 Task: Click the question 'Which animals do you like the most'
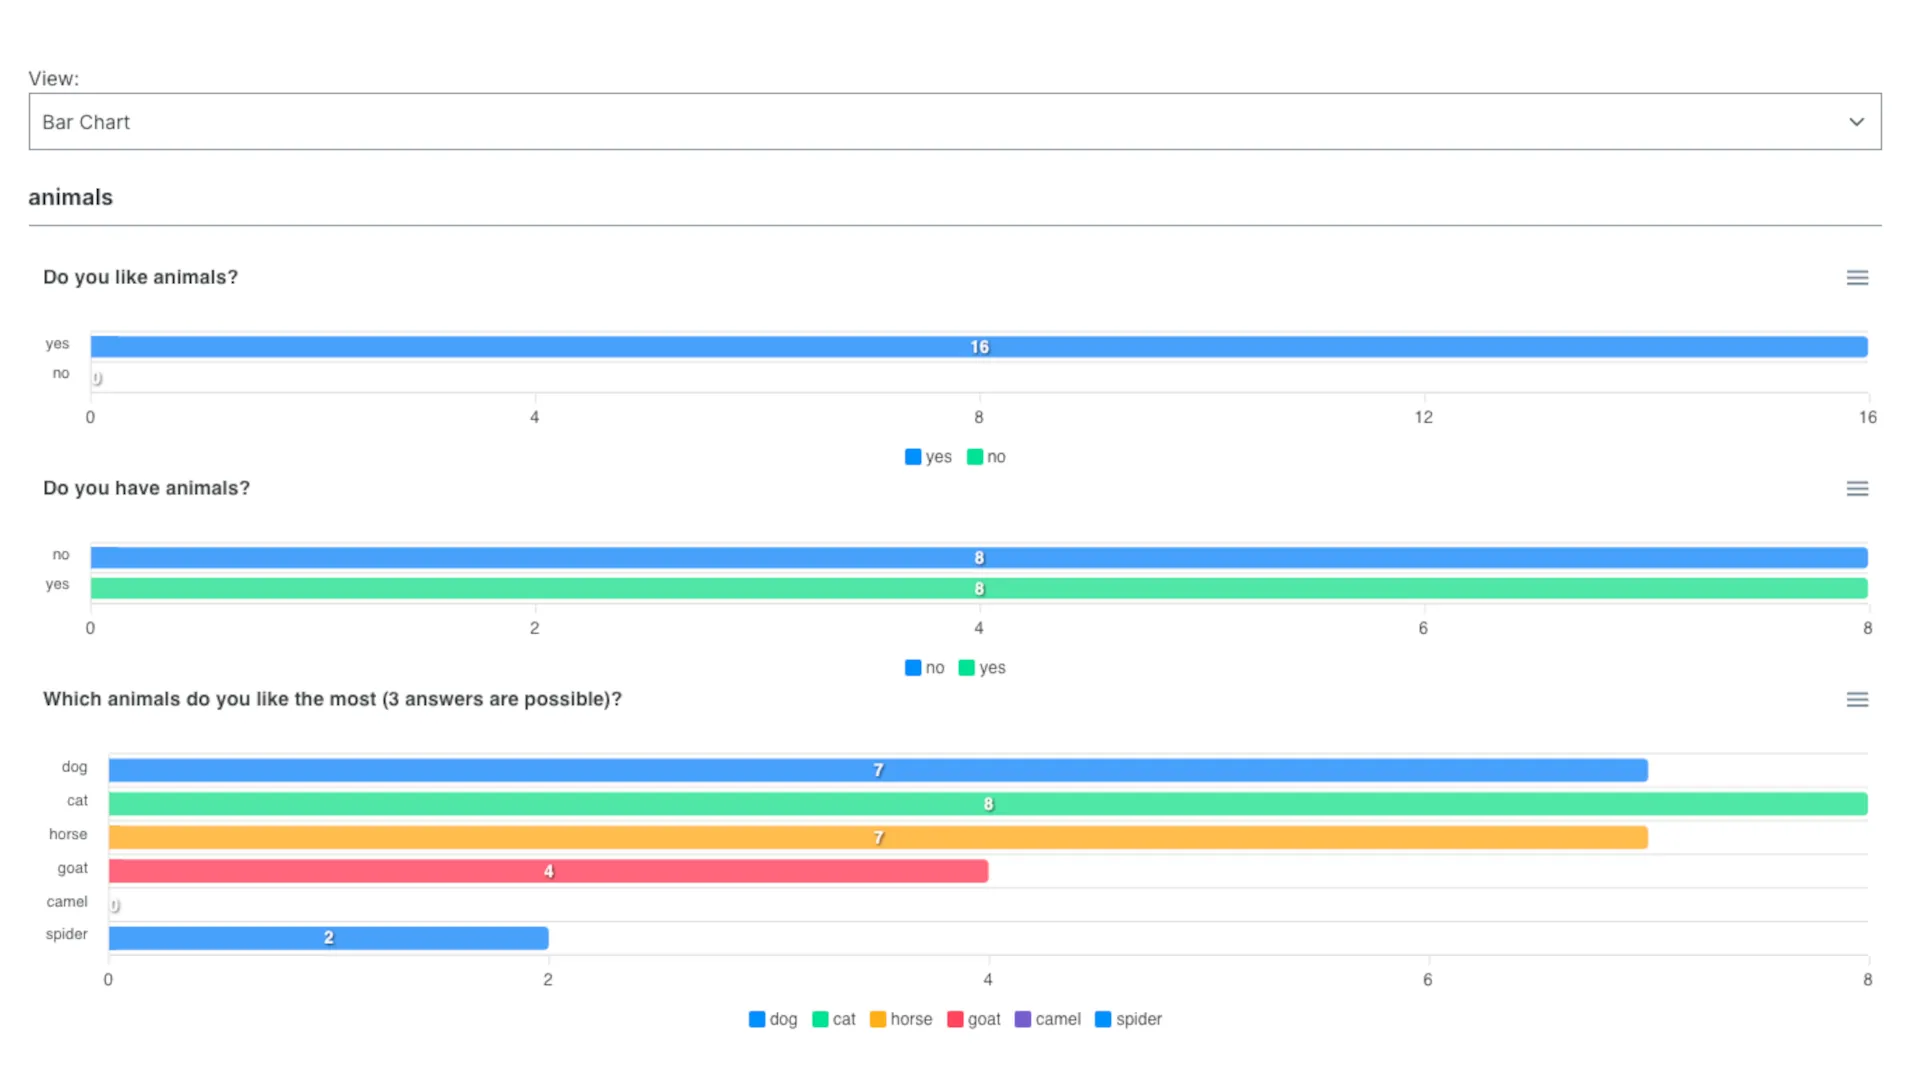click(x=332, y=699)
